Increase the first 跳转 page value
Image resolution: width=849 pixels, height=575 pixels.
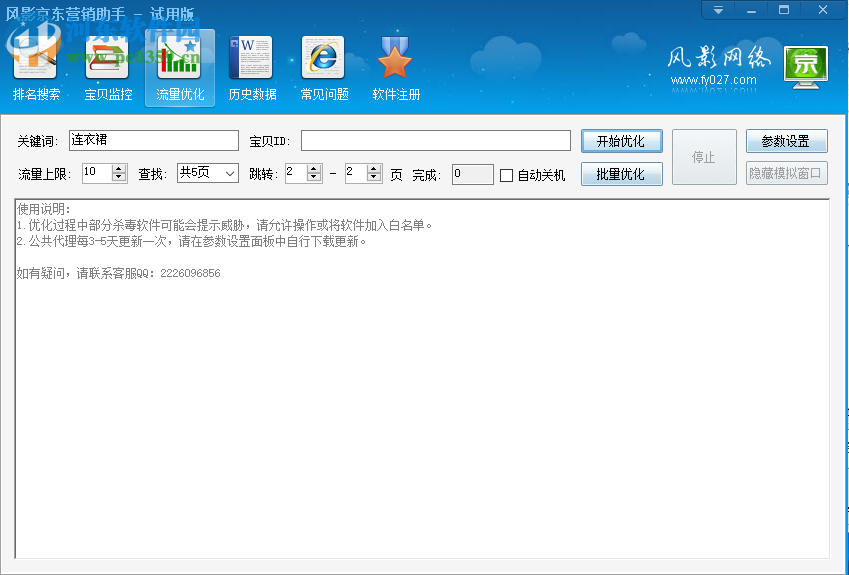314,169
